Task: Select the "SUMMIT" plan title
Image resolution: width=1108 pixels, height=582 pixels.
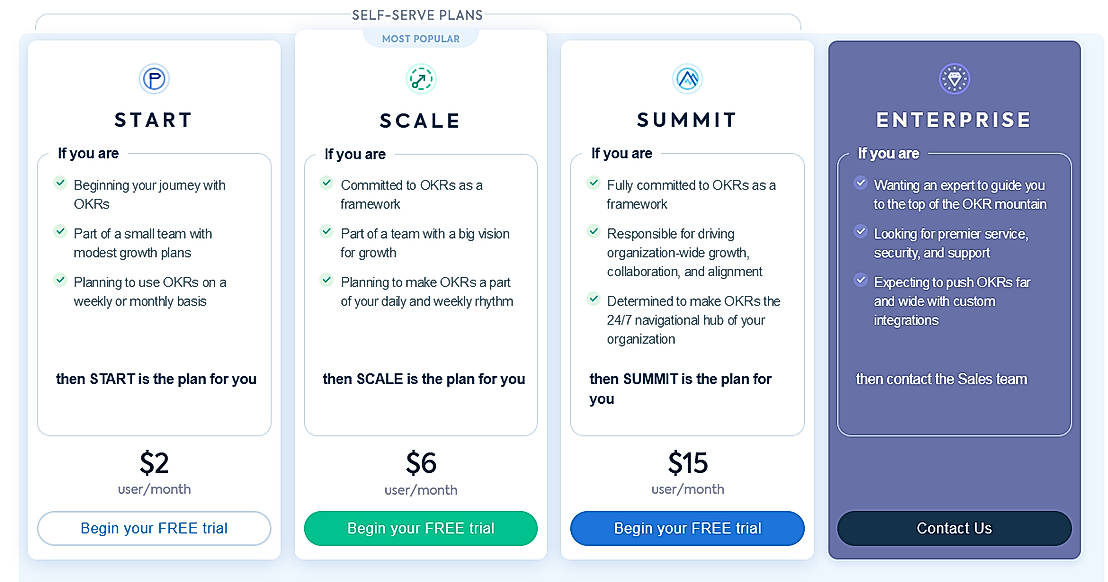Action: click(x=687, y=119)
